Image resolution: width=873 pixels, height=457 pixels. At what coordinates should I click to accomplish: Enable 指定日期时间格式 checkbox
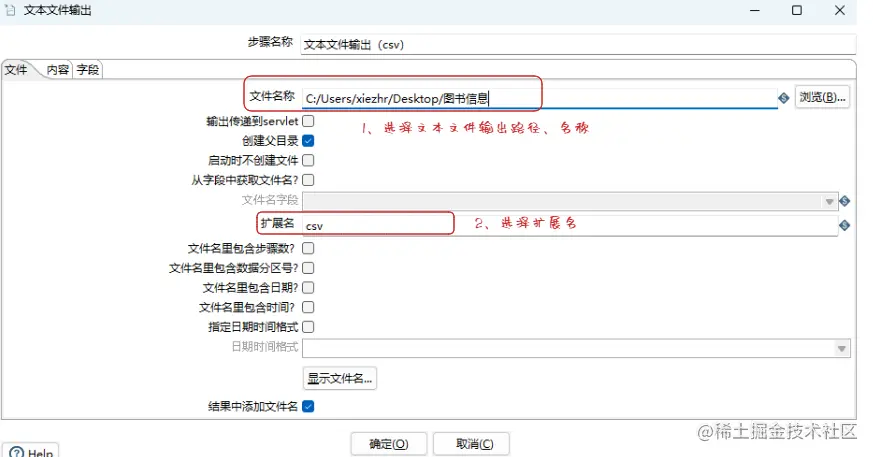308,327
